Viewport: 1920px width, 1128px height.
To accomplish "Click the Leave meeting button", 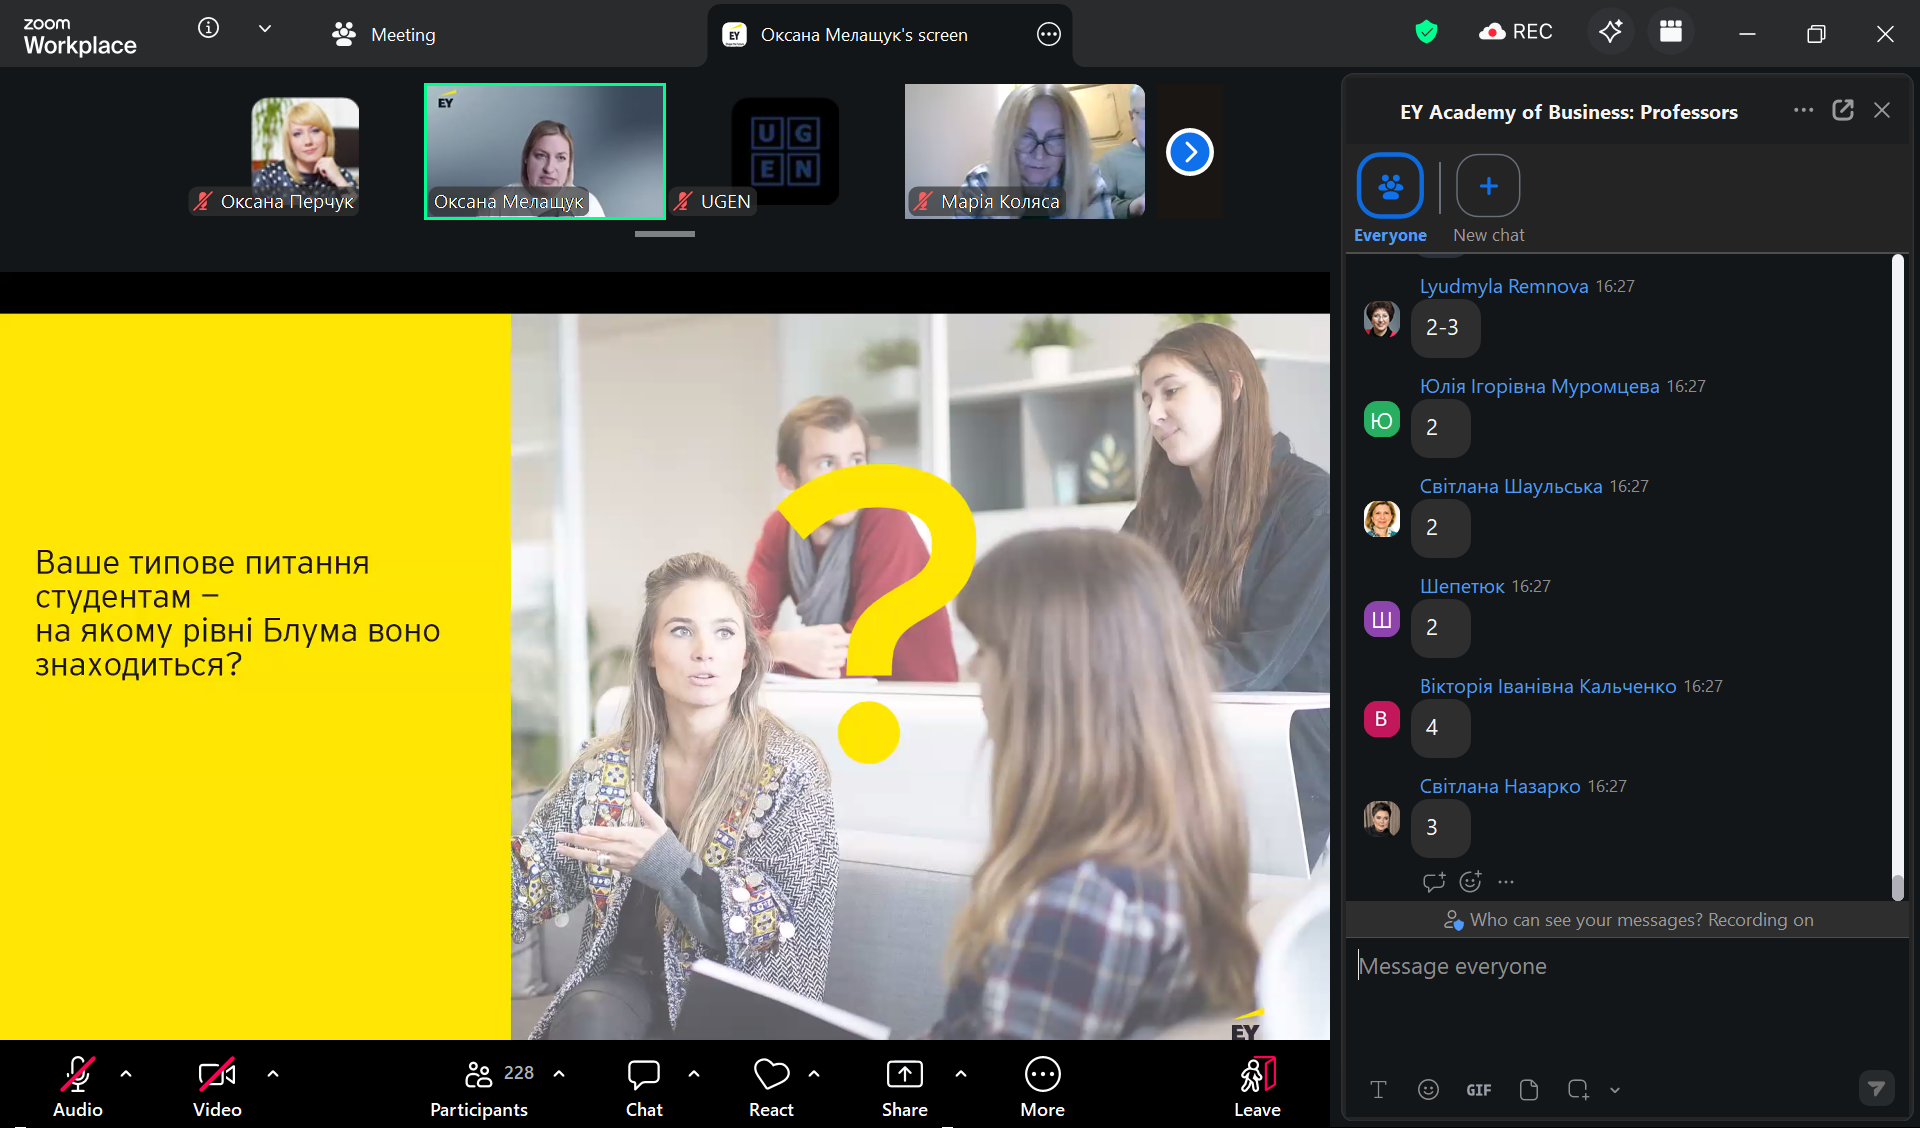I will tap(1256, 1086).
